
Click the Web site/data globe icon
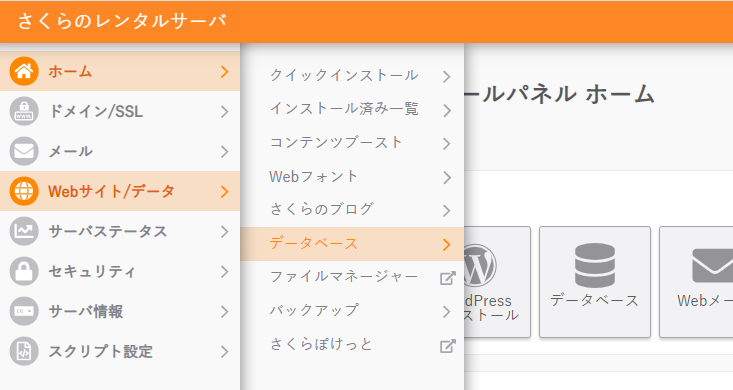coord(24,191)
